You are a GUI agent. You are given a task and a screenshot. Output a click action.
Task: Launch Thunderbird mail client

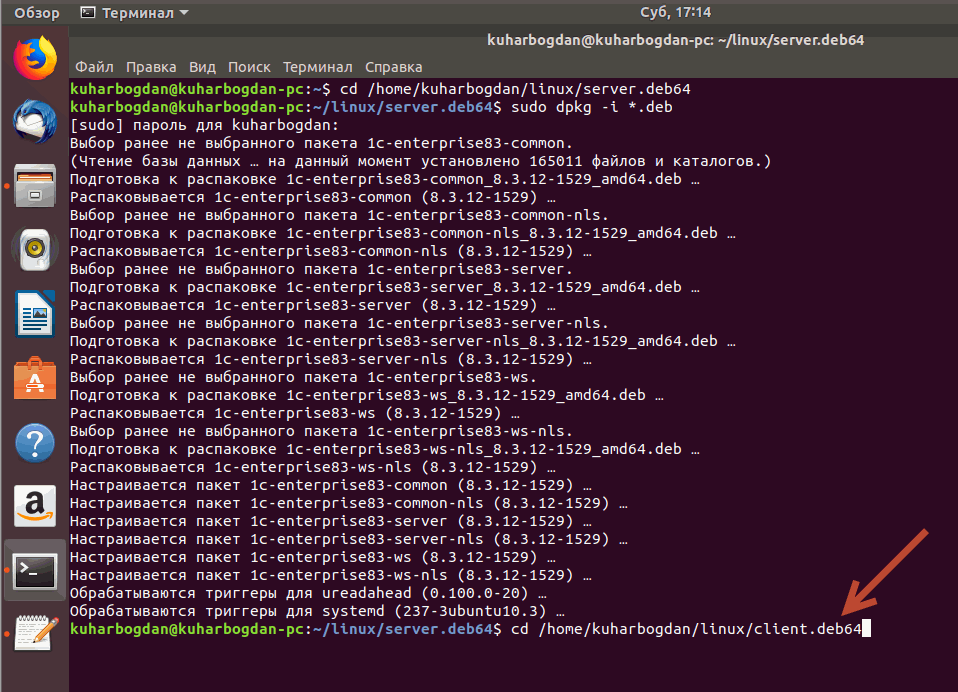[x=34, y=122]
